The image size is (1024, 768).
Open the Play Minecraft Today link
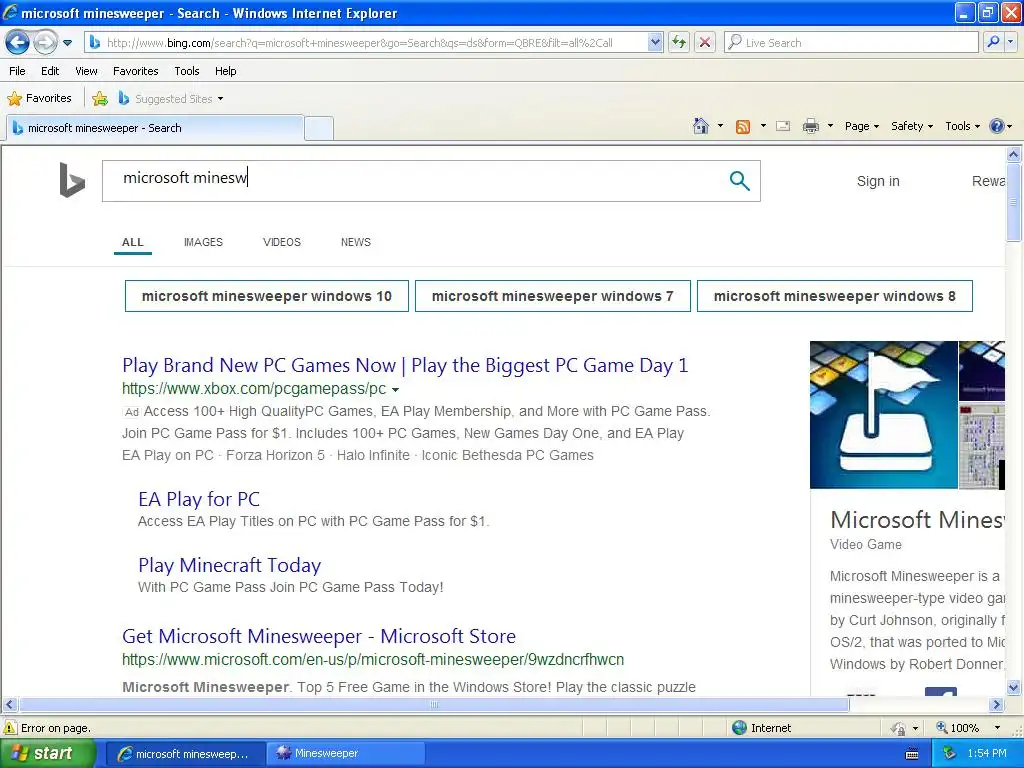click(x=229, y=565)
